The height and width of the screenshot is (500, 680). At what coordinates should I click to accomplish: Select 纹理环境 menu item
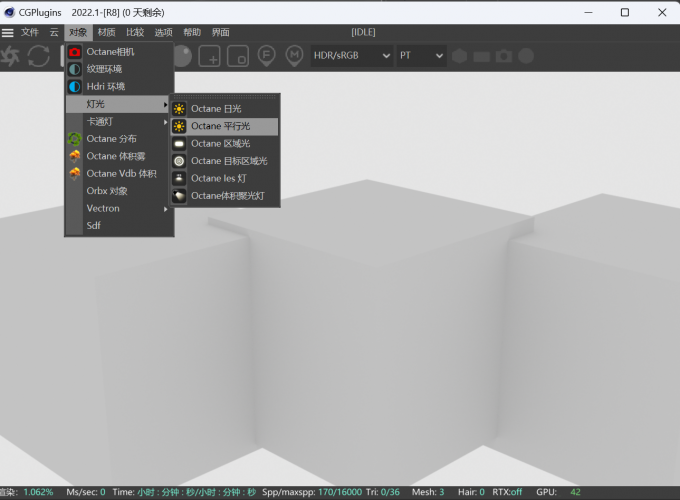point(120,69)
